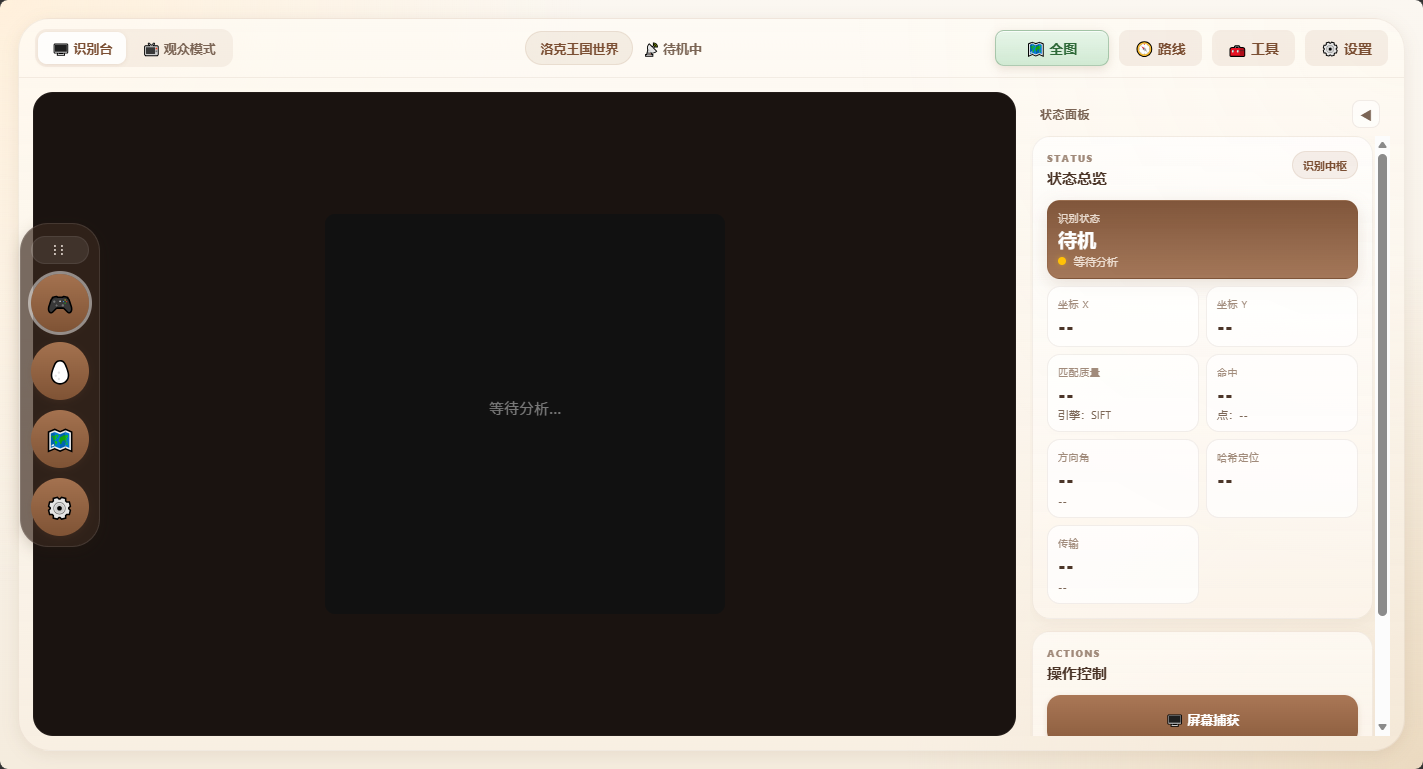Click the 待机中 status indicator
The image size is (1423, 769).
click(x=673, y=49)
